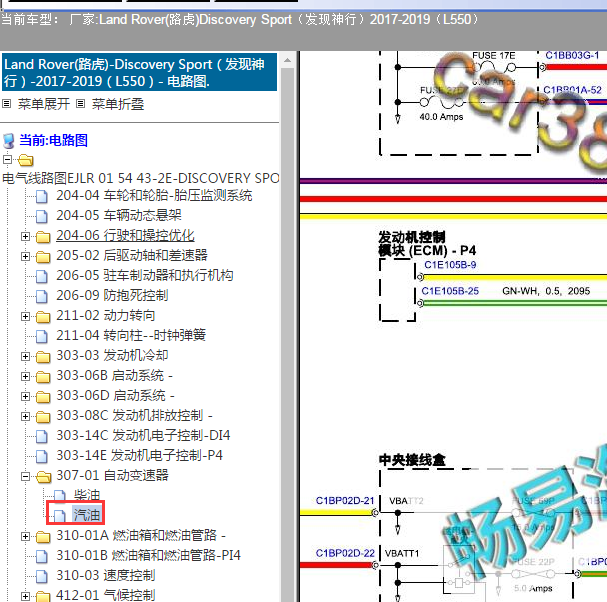Expand the 303-08C 发动机排放控制 folder
Viewport: 607px width, 602px height.
tap(25, 416)
